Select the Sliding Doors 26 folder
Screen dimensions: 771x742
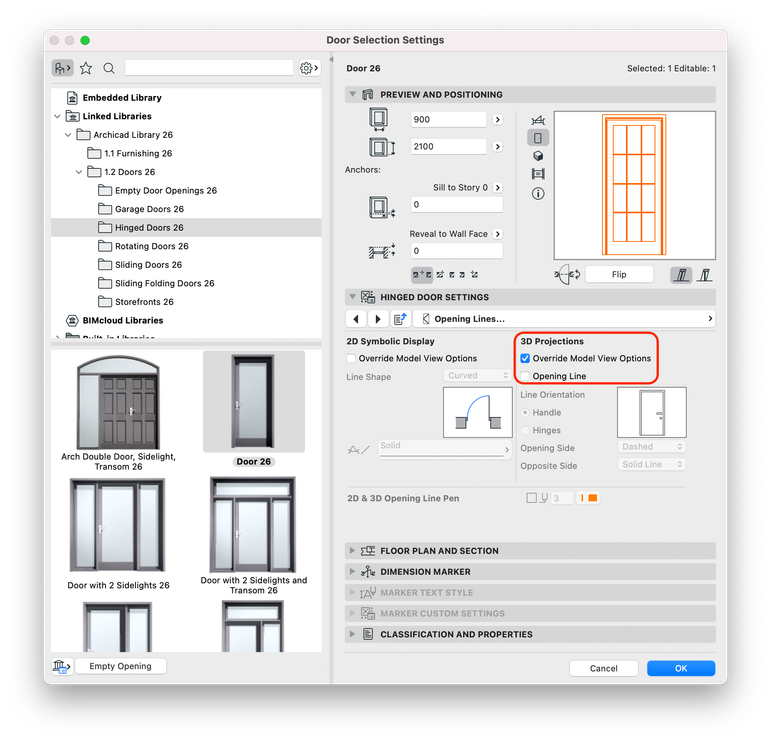click(x=148, y=265)
